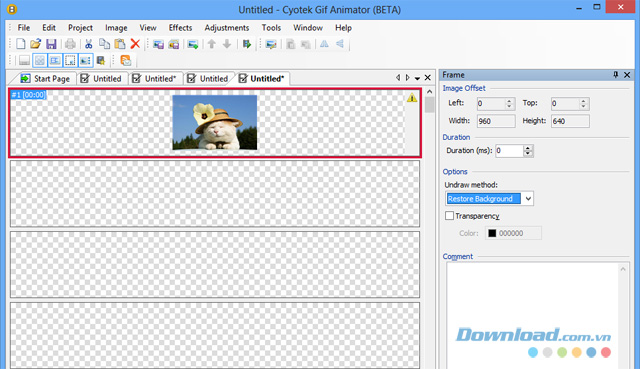The height and width of the screenshot is (369, 640).
Task: Click the second add-frame image icon with folder
Action: [174, 44]
